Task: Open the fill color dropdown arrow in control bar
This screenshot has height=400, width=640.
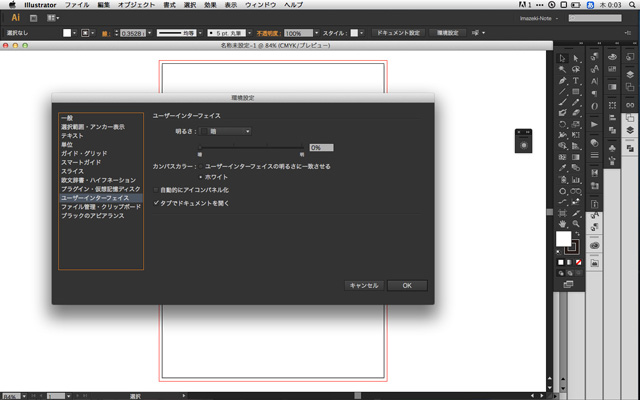Action: (74, 33)
